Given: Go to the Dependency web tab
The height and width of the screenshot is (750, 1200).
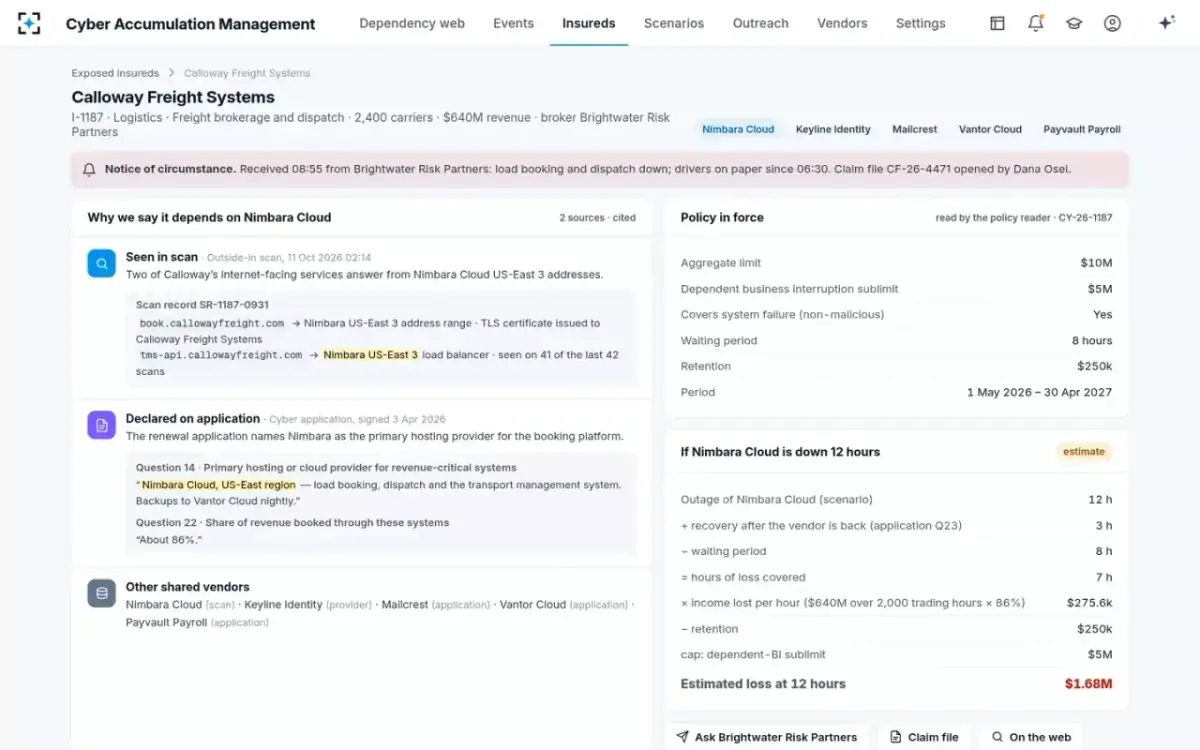Looking at the screenshot, I should click(x=412, y=23).
